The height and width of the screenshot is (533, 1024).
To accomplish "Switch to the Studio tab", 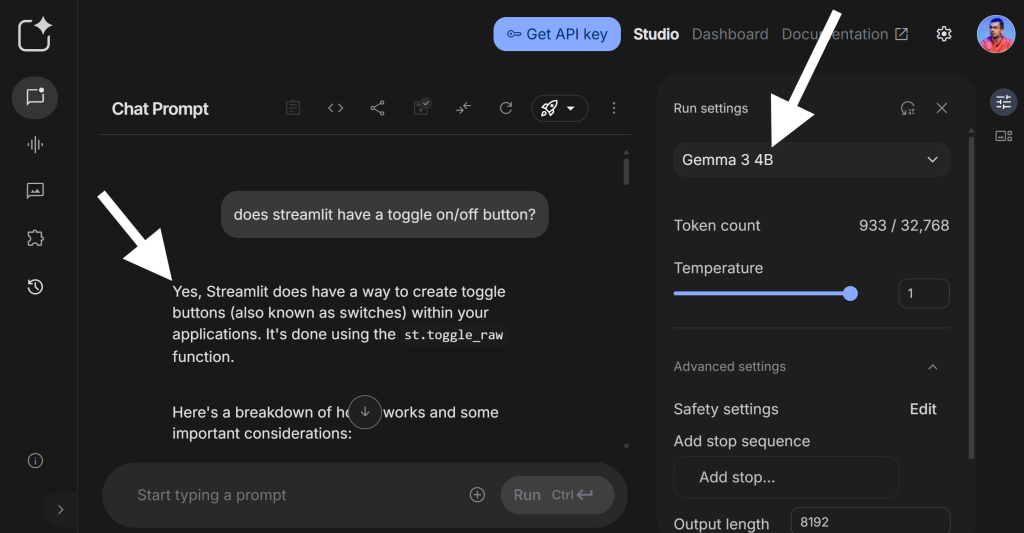I will (656, 34).
